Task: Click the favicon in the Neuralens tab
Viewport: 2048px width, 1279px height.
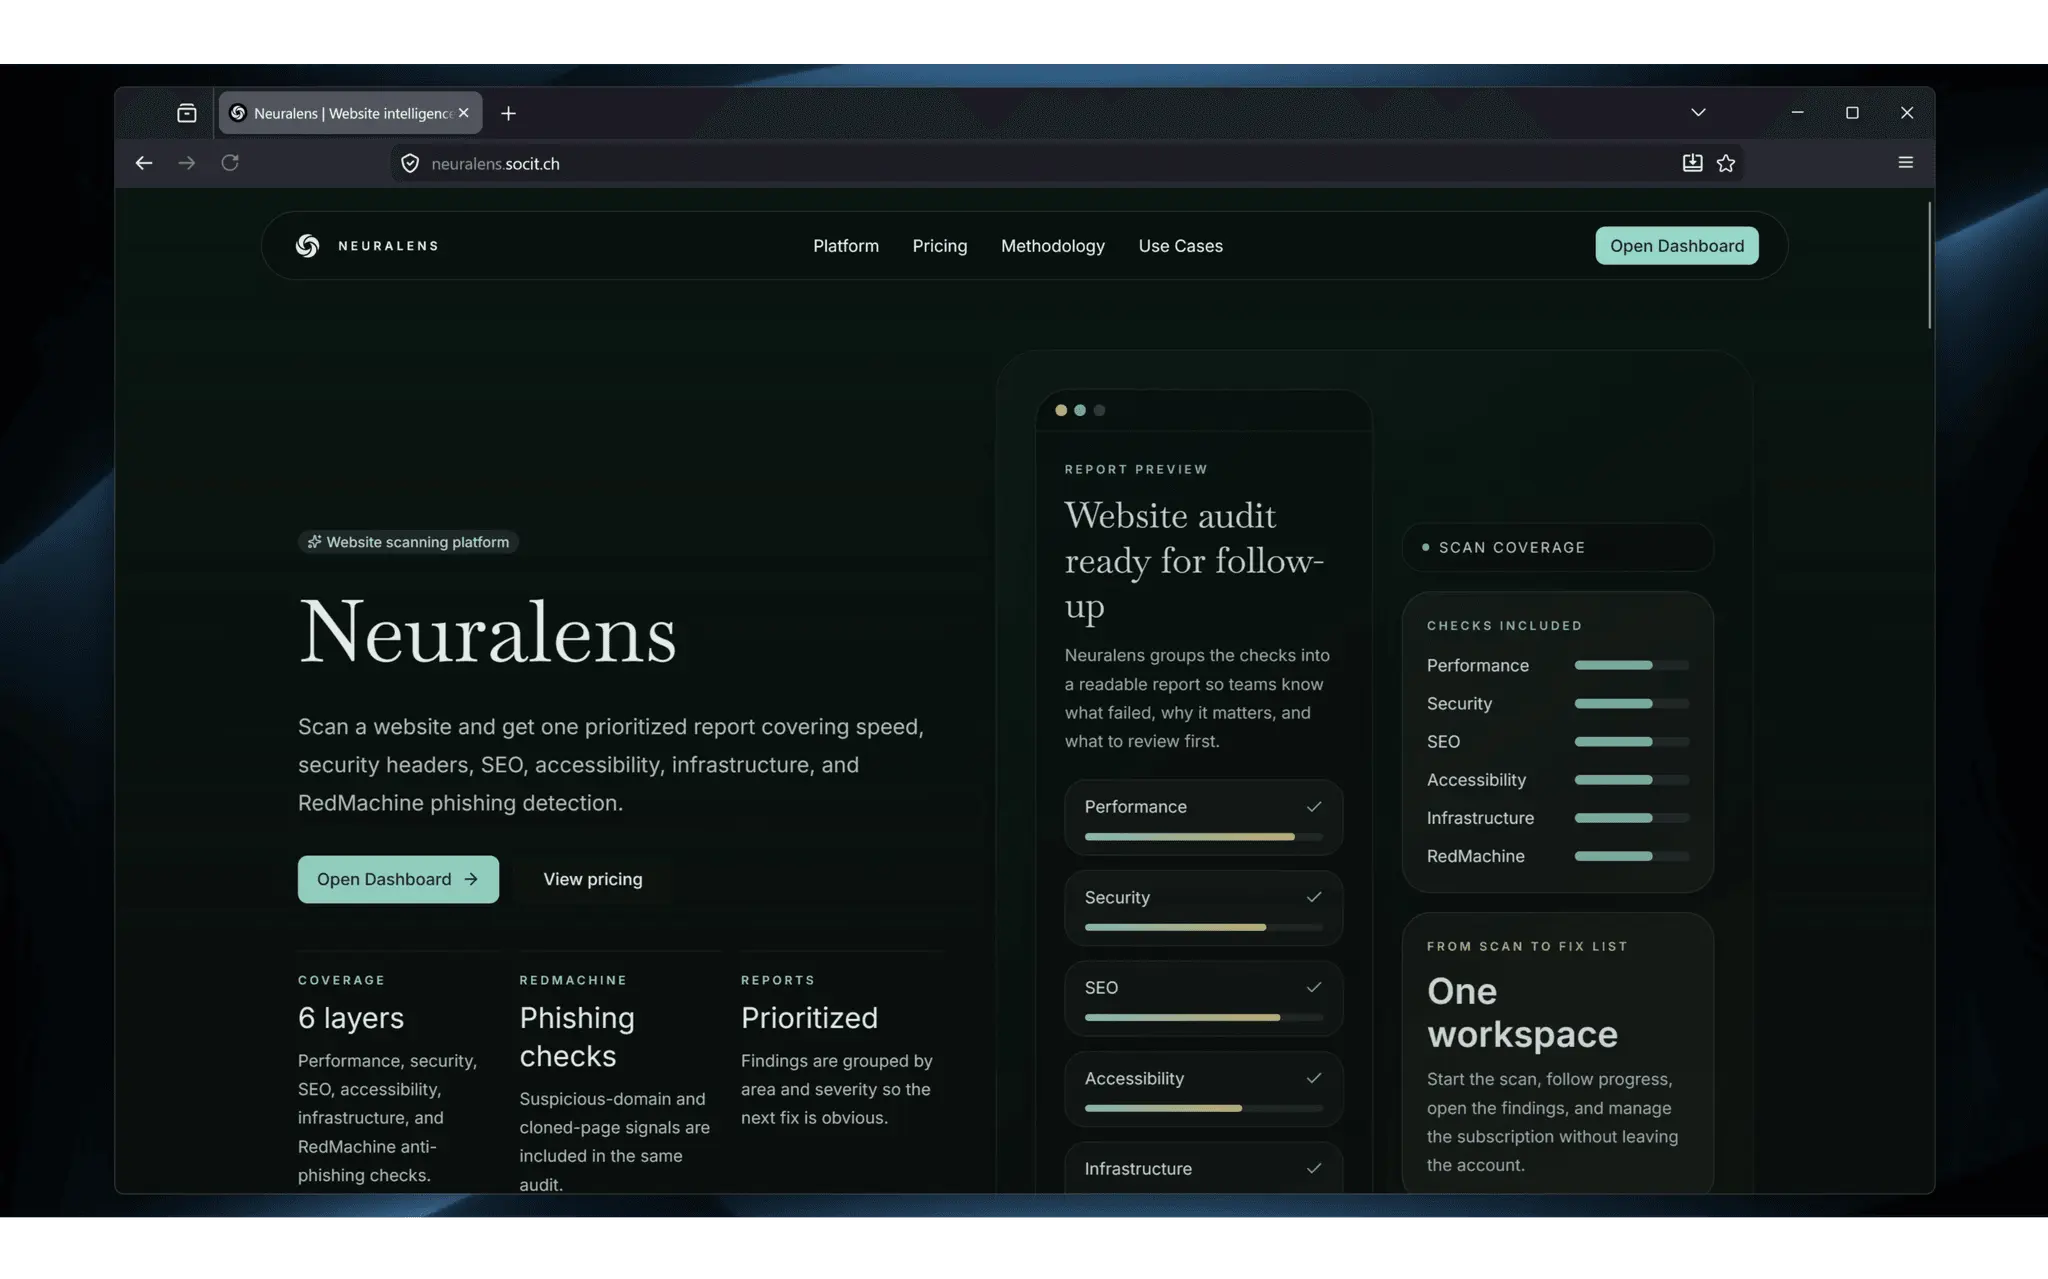Action: (x=238, y=113)
